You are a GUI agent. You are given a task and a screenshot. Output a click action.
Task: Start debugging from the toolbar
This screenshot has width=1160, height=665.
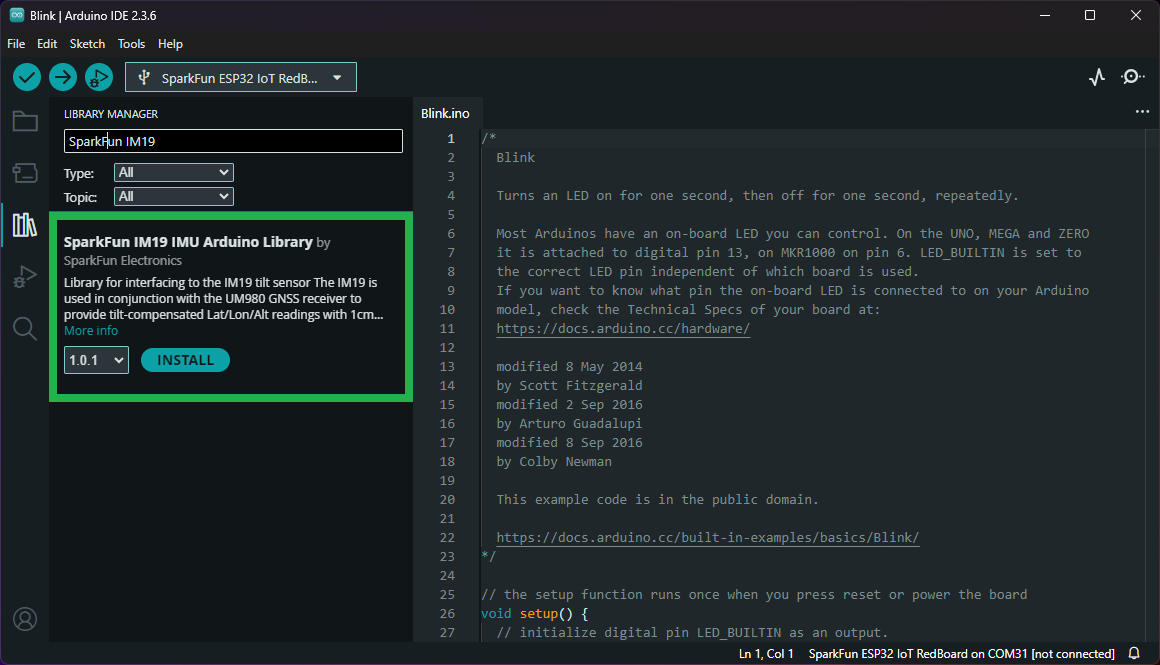(x=98, y=77)
